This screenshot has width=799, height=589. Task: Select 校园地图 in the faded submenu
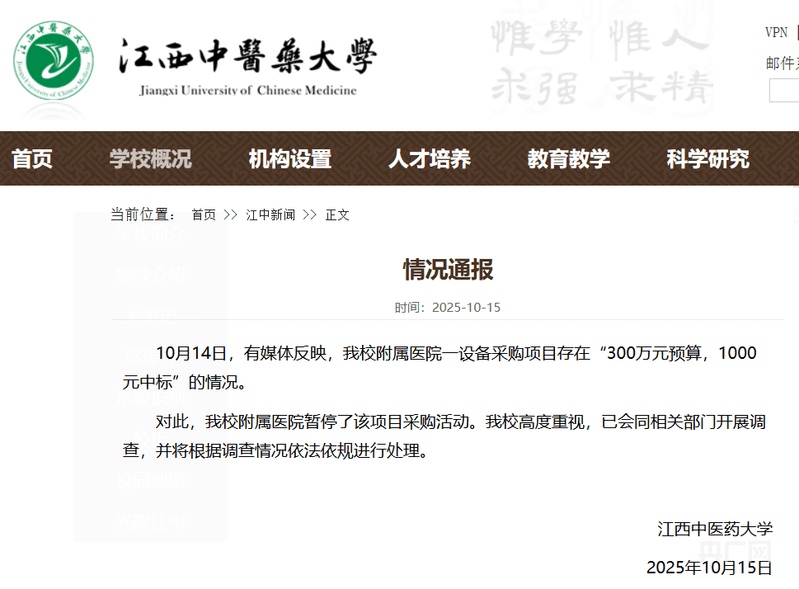(150, 480)
